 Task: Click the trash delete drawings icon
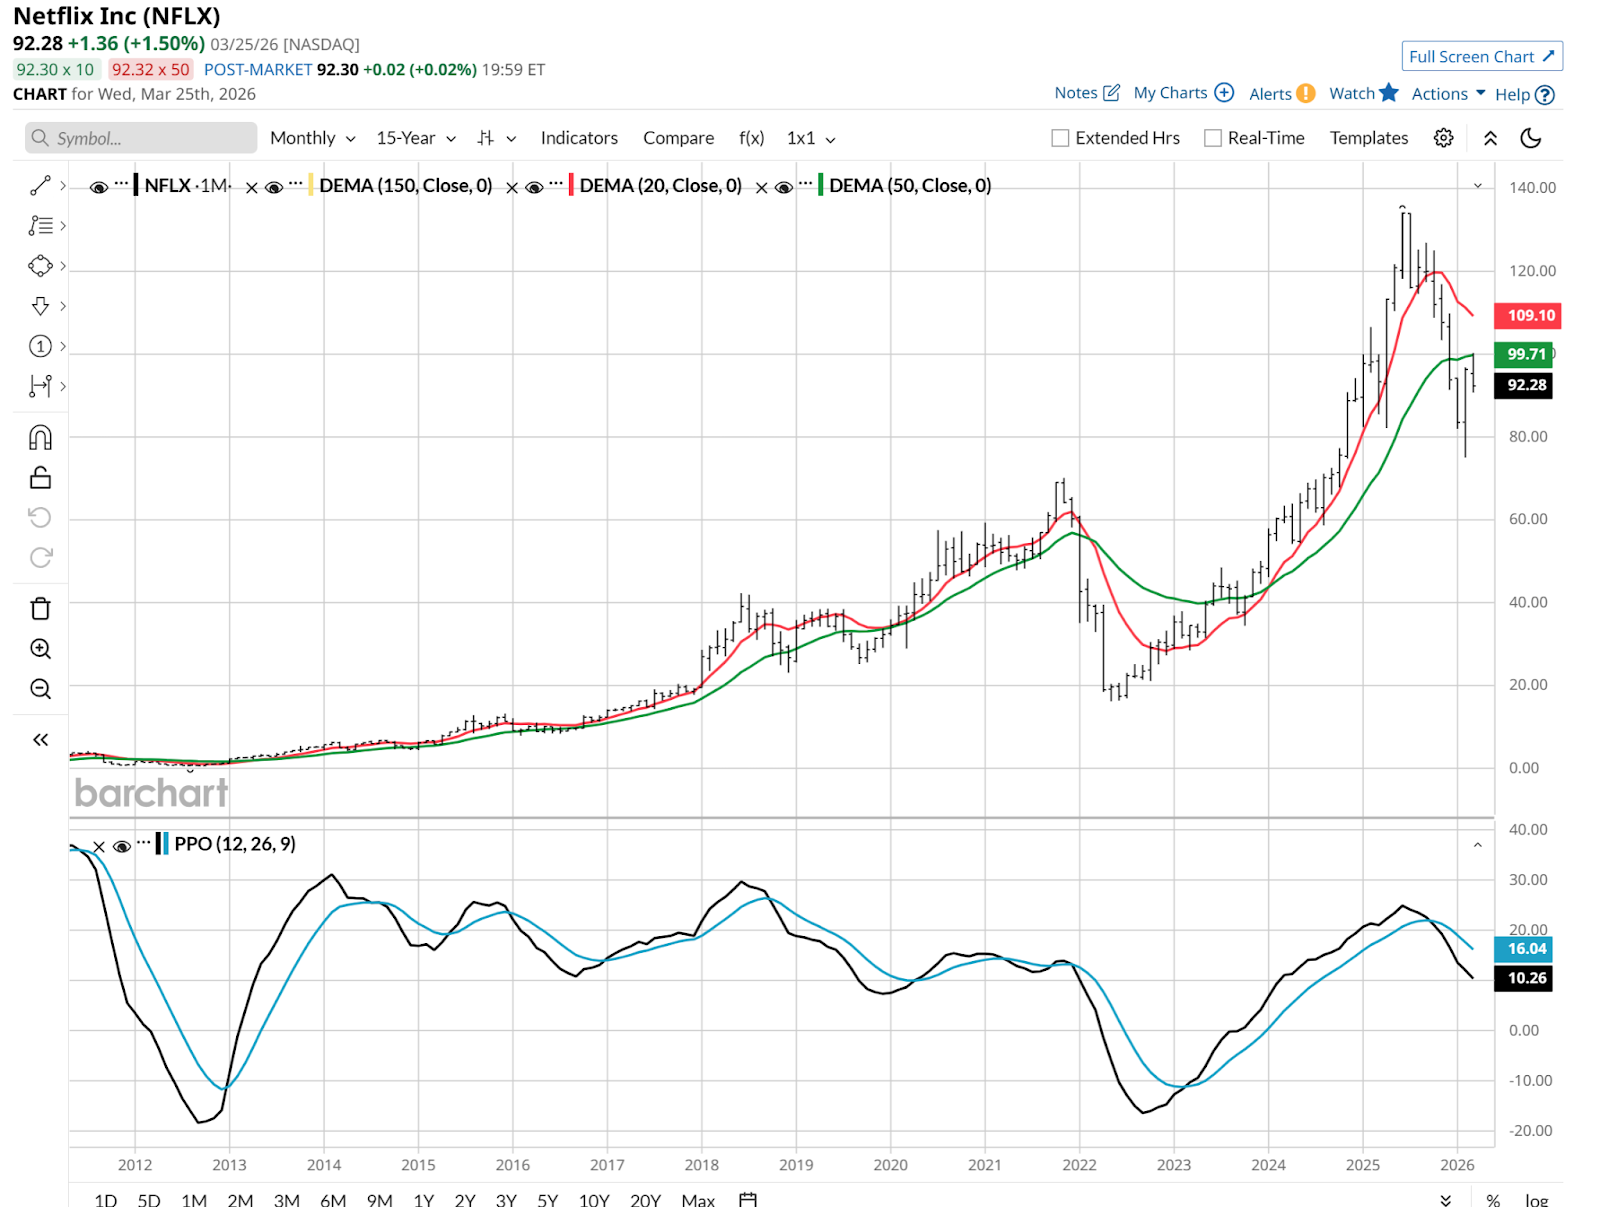pos(40,609)
